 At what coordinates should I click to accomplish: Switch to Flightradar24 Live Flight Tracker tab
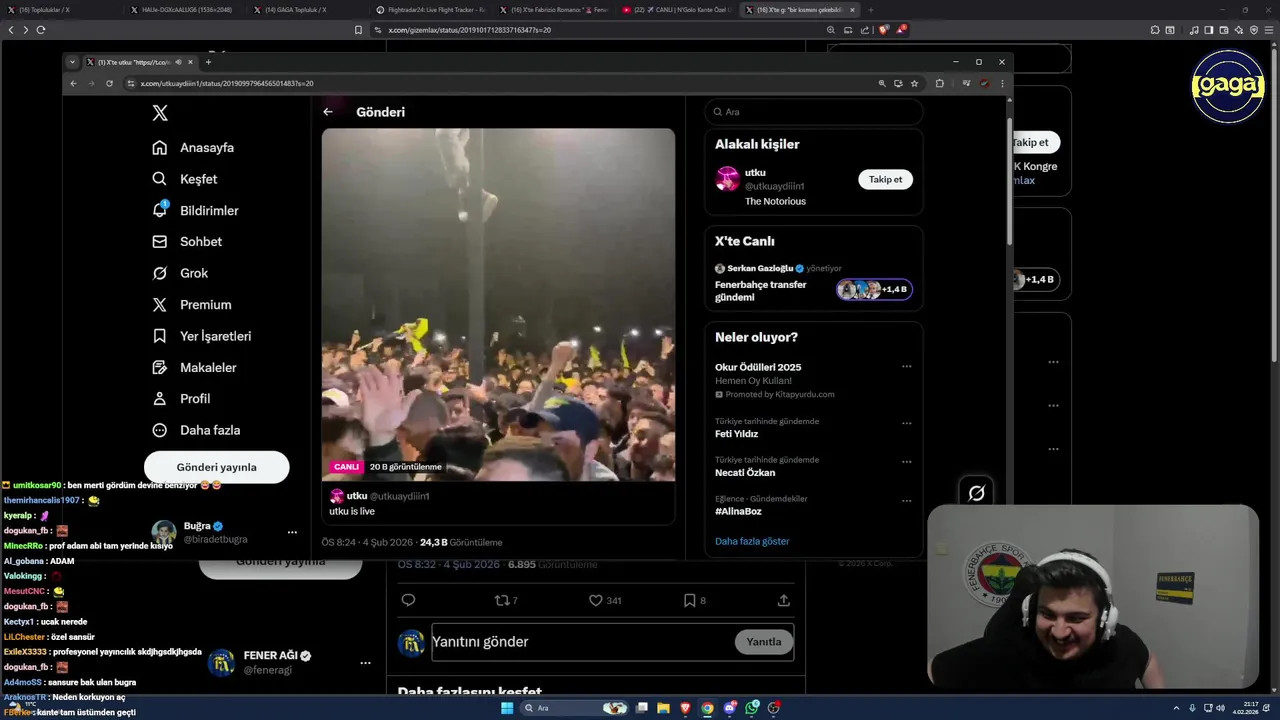coord(432,10)
